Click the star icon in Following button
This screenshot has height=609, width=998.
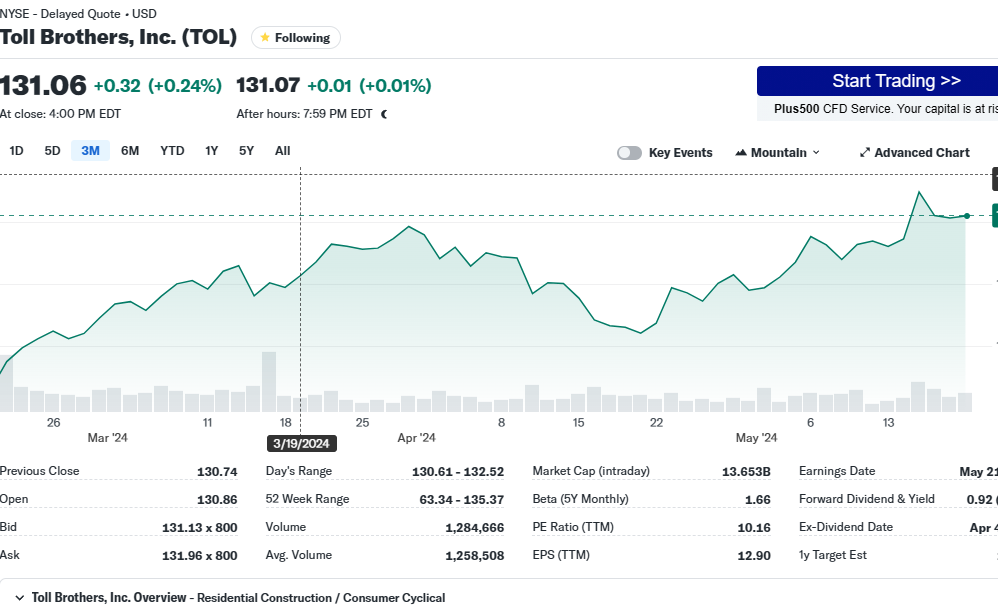pos(265,38)
